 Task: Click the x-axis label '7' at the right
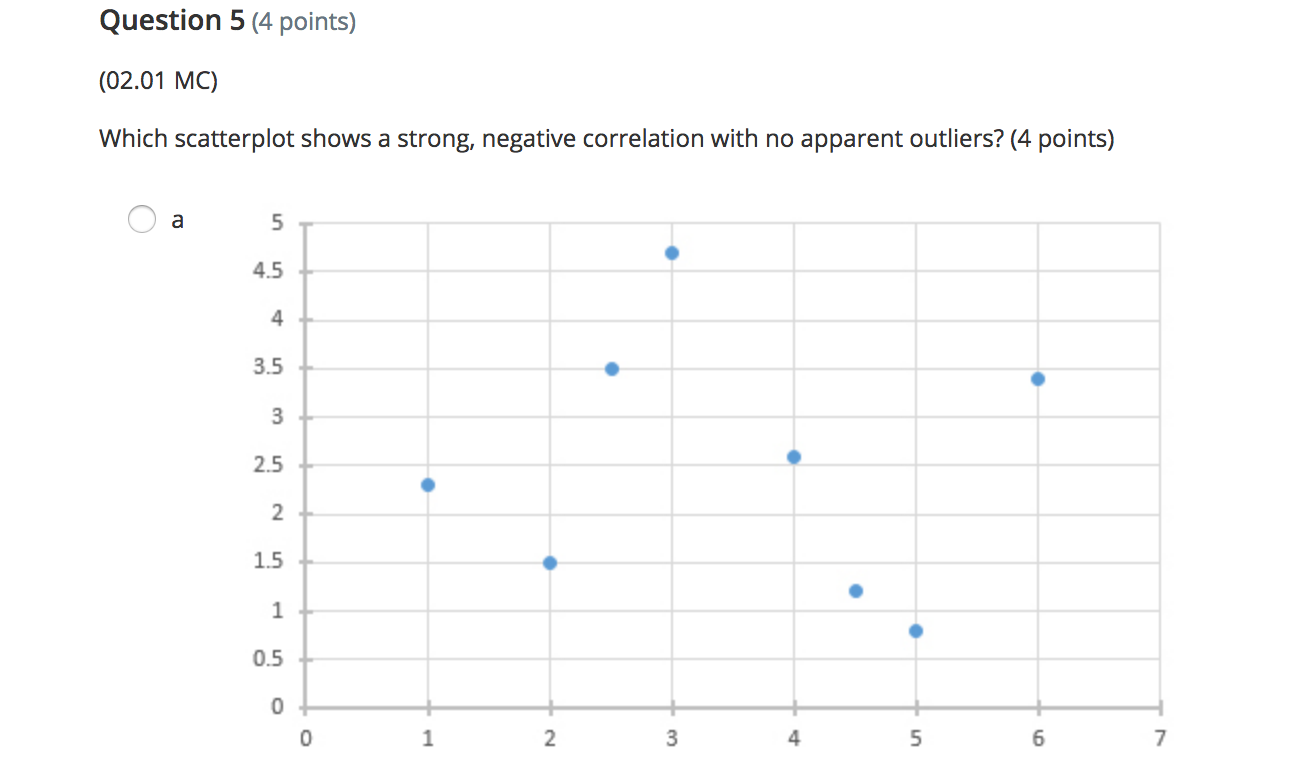1159,737
